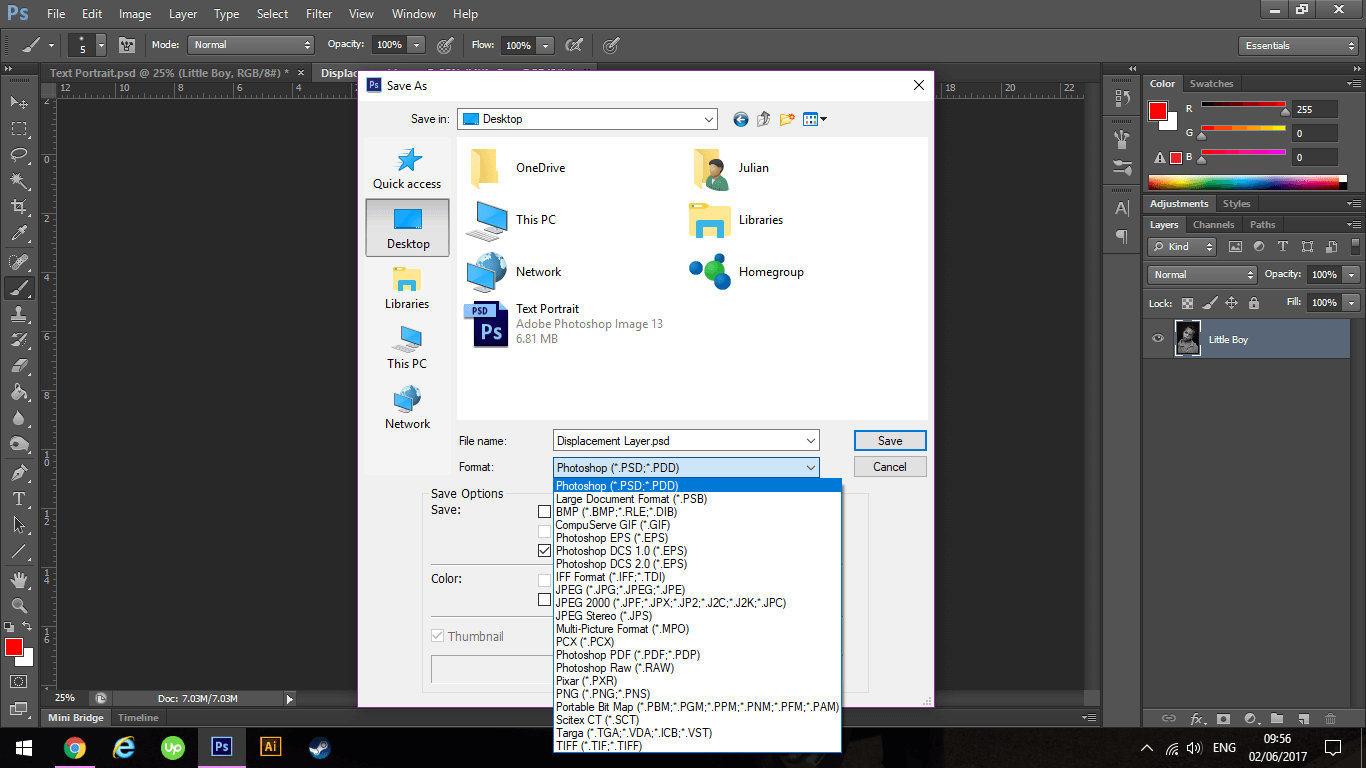
Task: Open the Essentials workspace dropdown
Action: point(1298,45)
